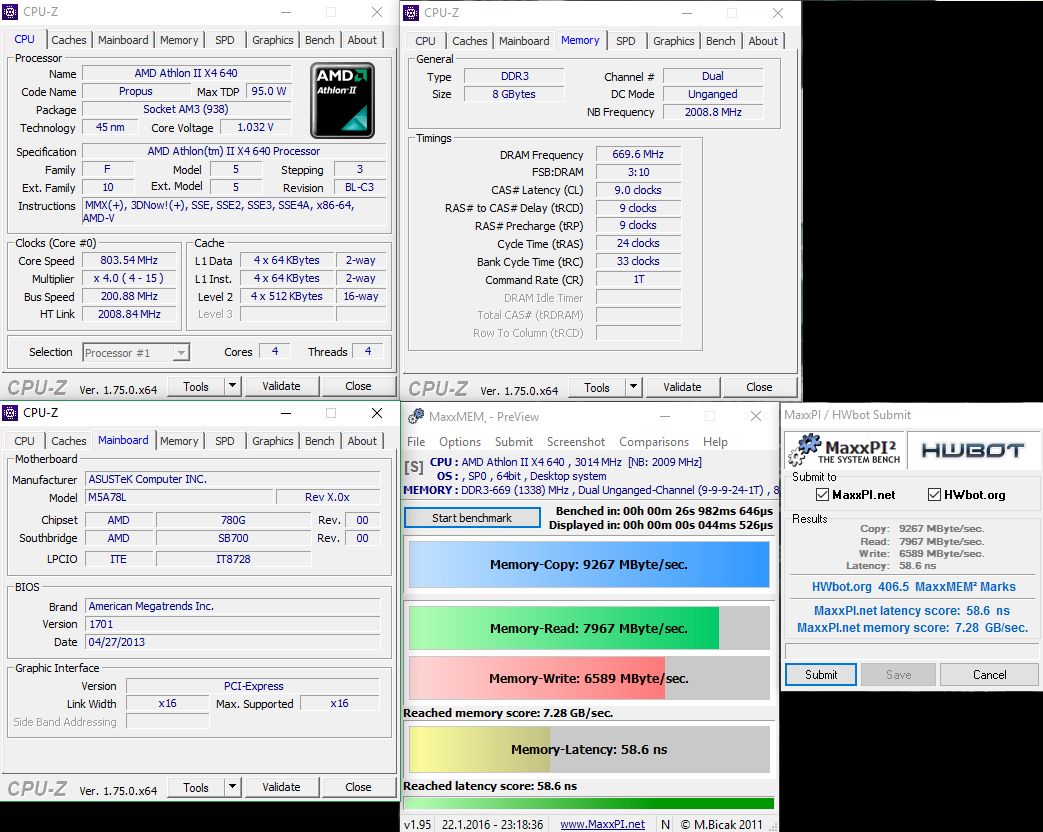Open the Help menu in MaxxMEM
1043x832 pixels.
715,442
